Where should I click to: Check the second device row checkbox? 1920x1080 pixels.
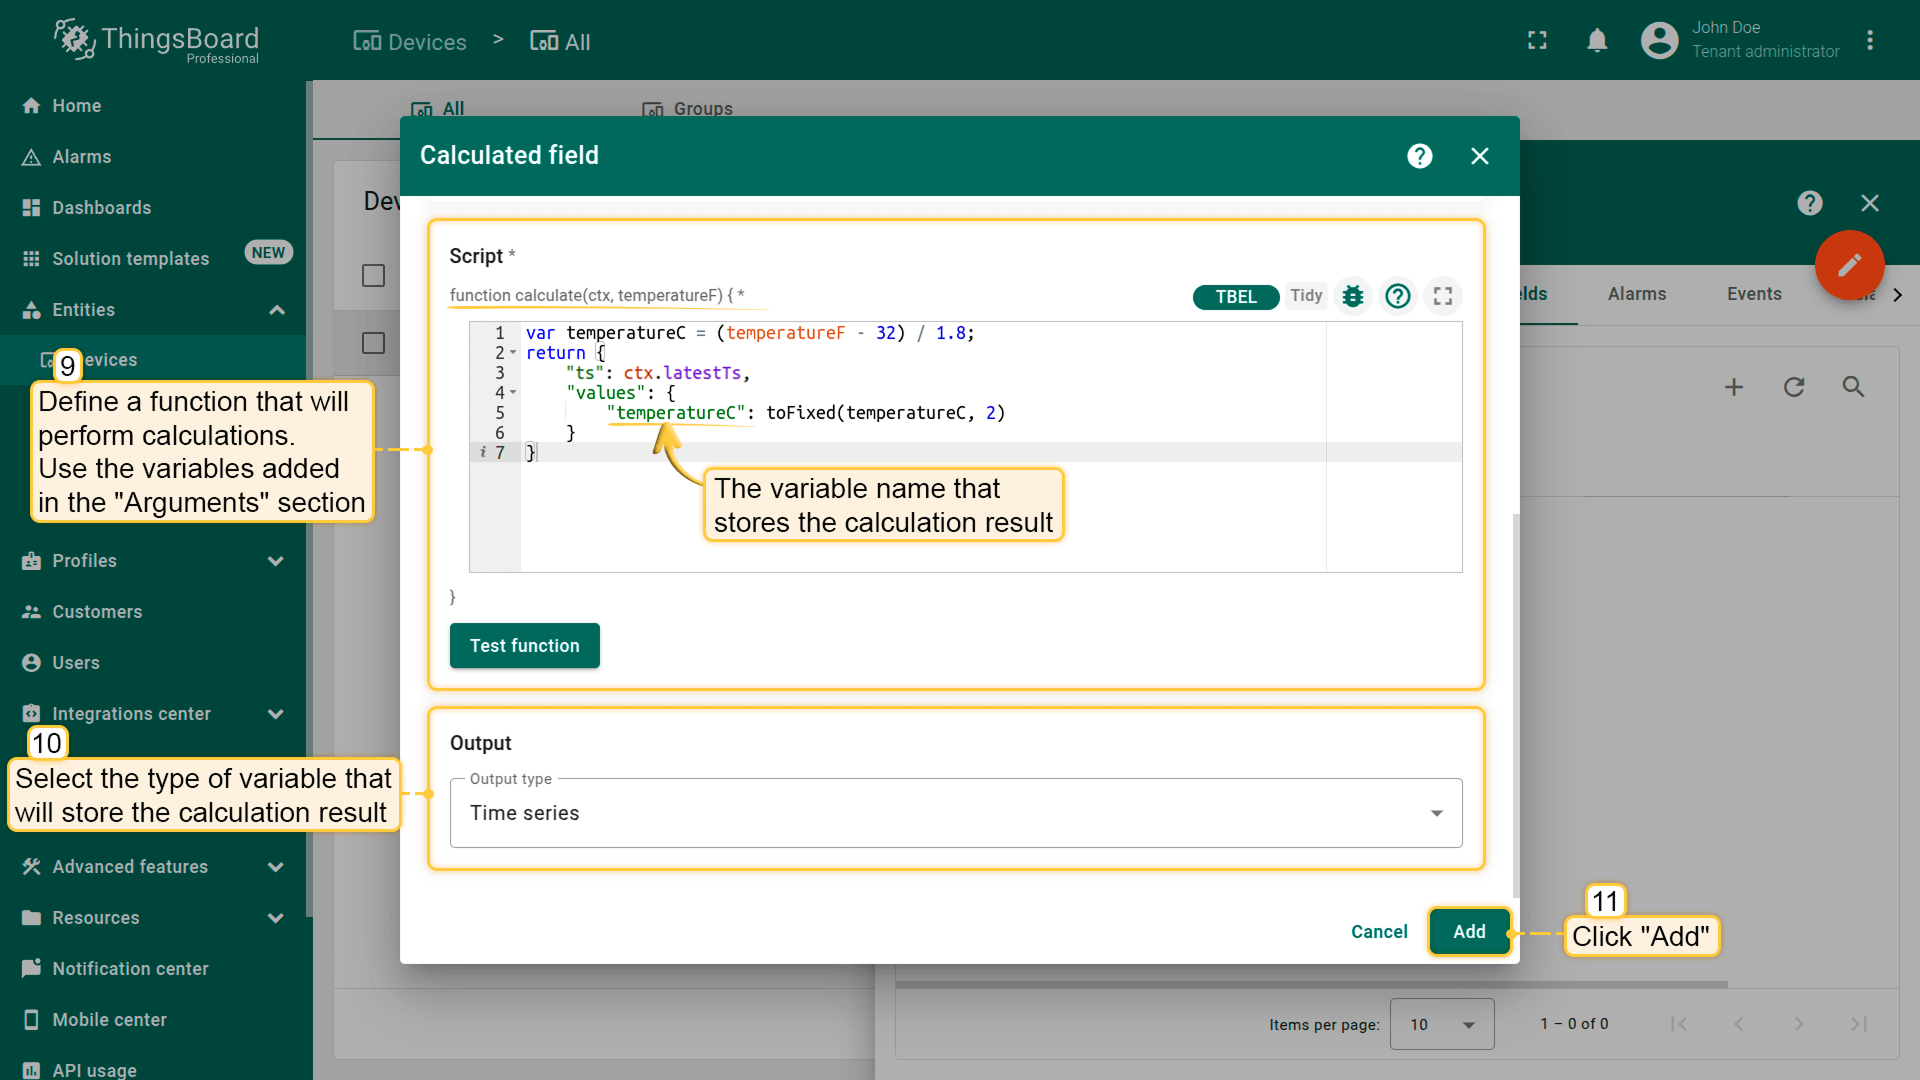click(x=373, y=343)
